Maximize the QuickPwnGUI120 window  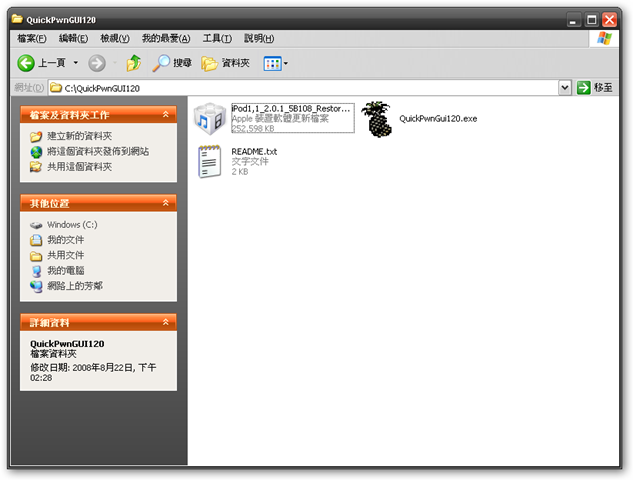[591, 20]
